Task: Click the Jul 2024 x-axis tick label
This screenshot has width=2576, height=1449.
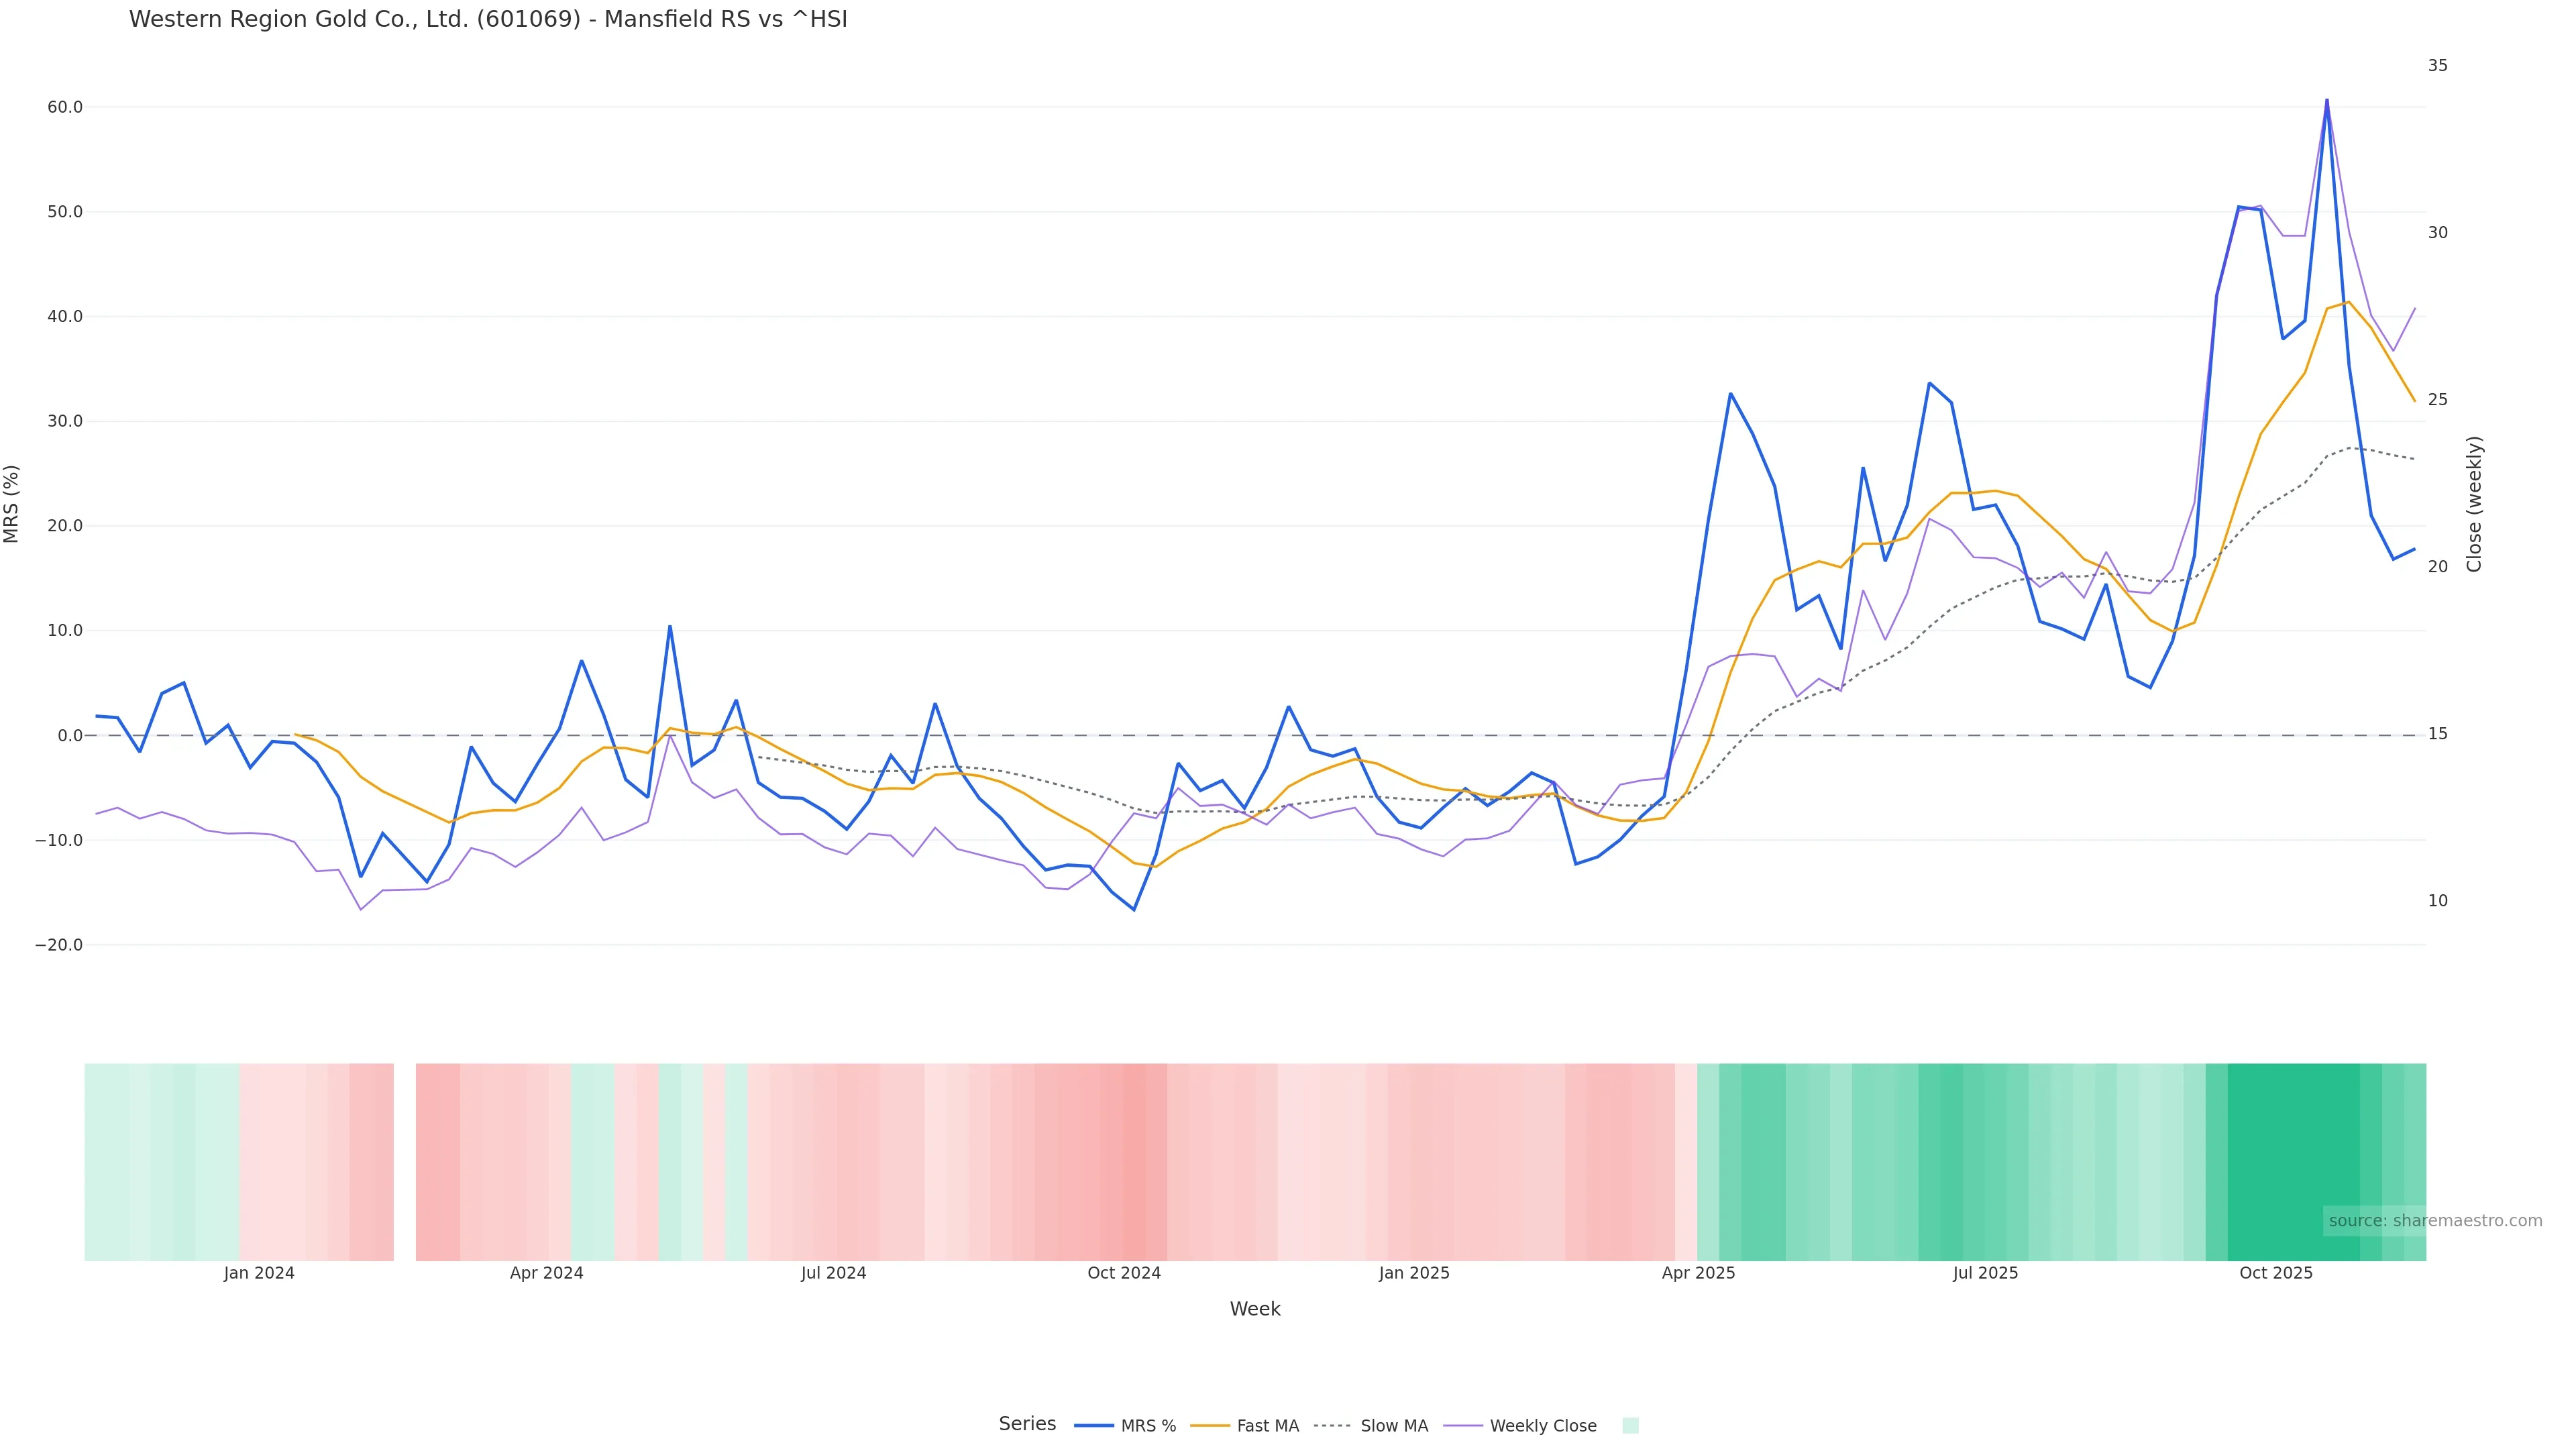Action: click(x=833, y=1273)
